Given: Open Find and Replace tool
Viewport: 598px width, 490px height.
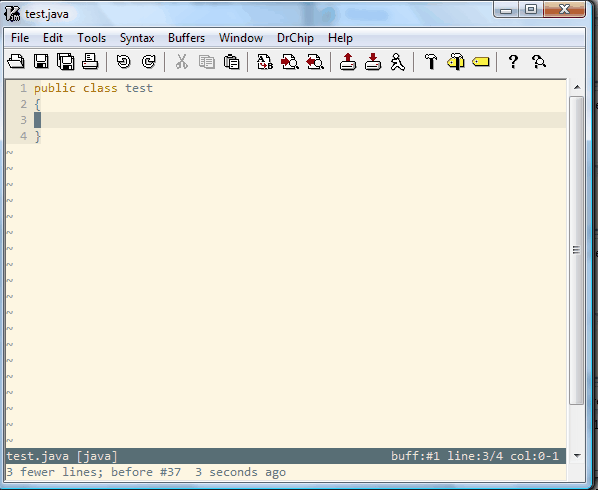Looking at the screenshot, I should pos(265,61).
